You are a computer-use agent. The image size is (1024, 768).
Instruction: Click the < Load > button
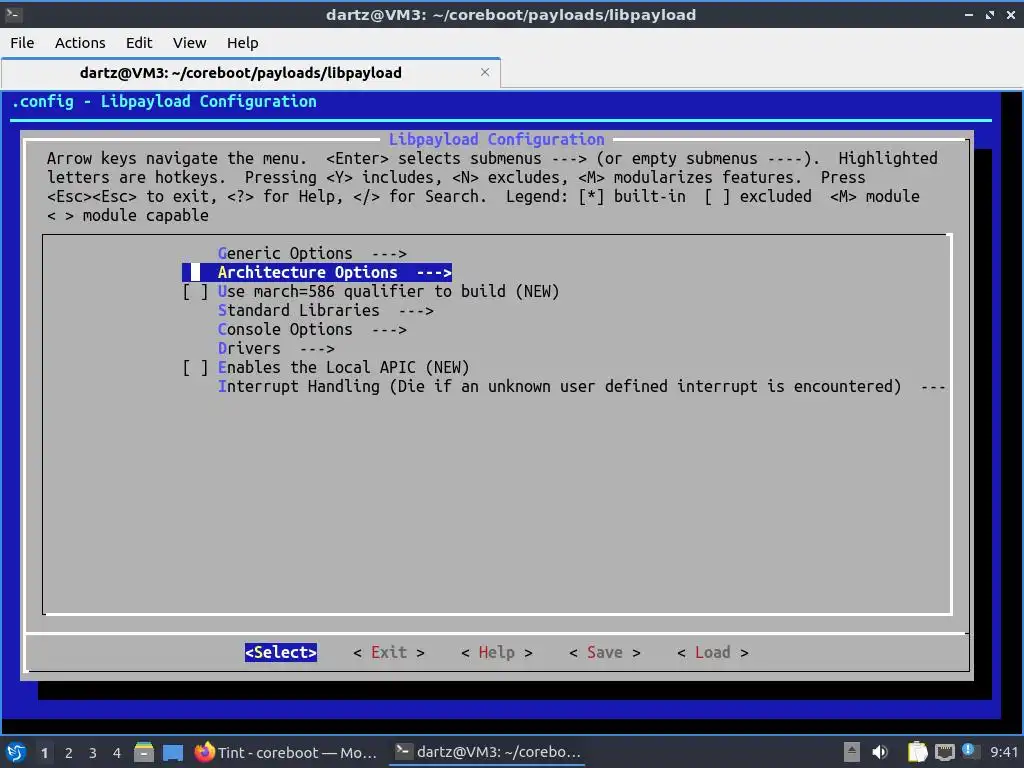click(712, 652)
